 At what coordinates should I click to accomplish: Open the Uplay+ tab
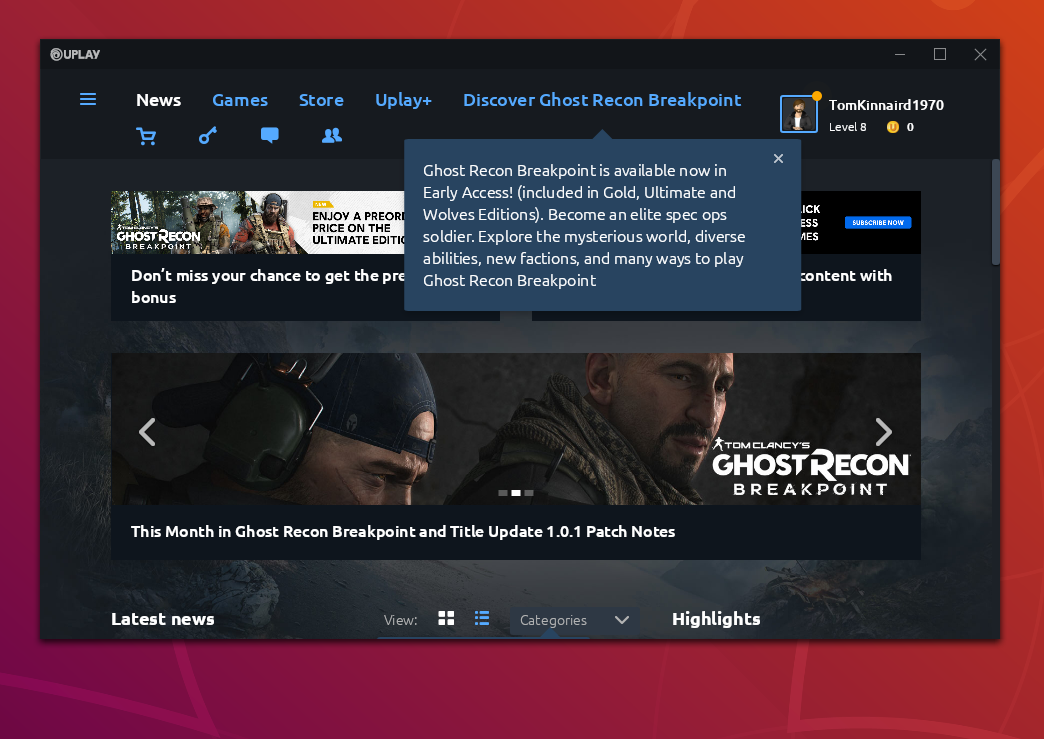pos(403,100)
